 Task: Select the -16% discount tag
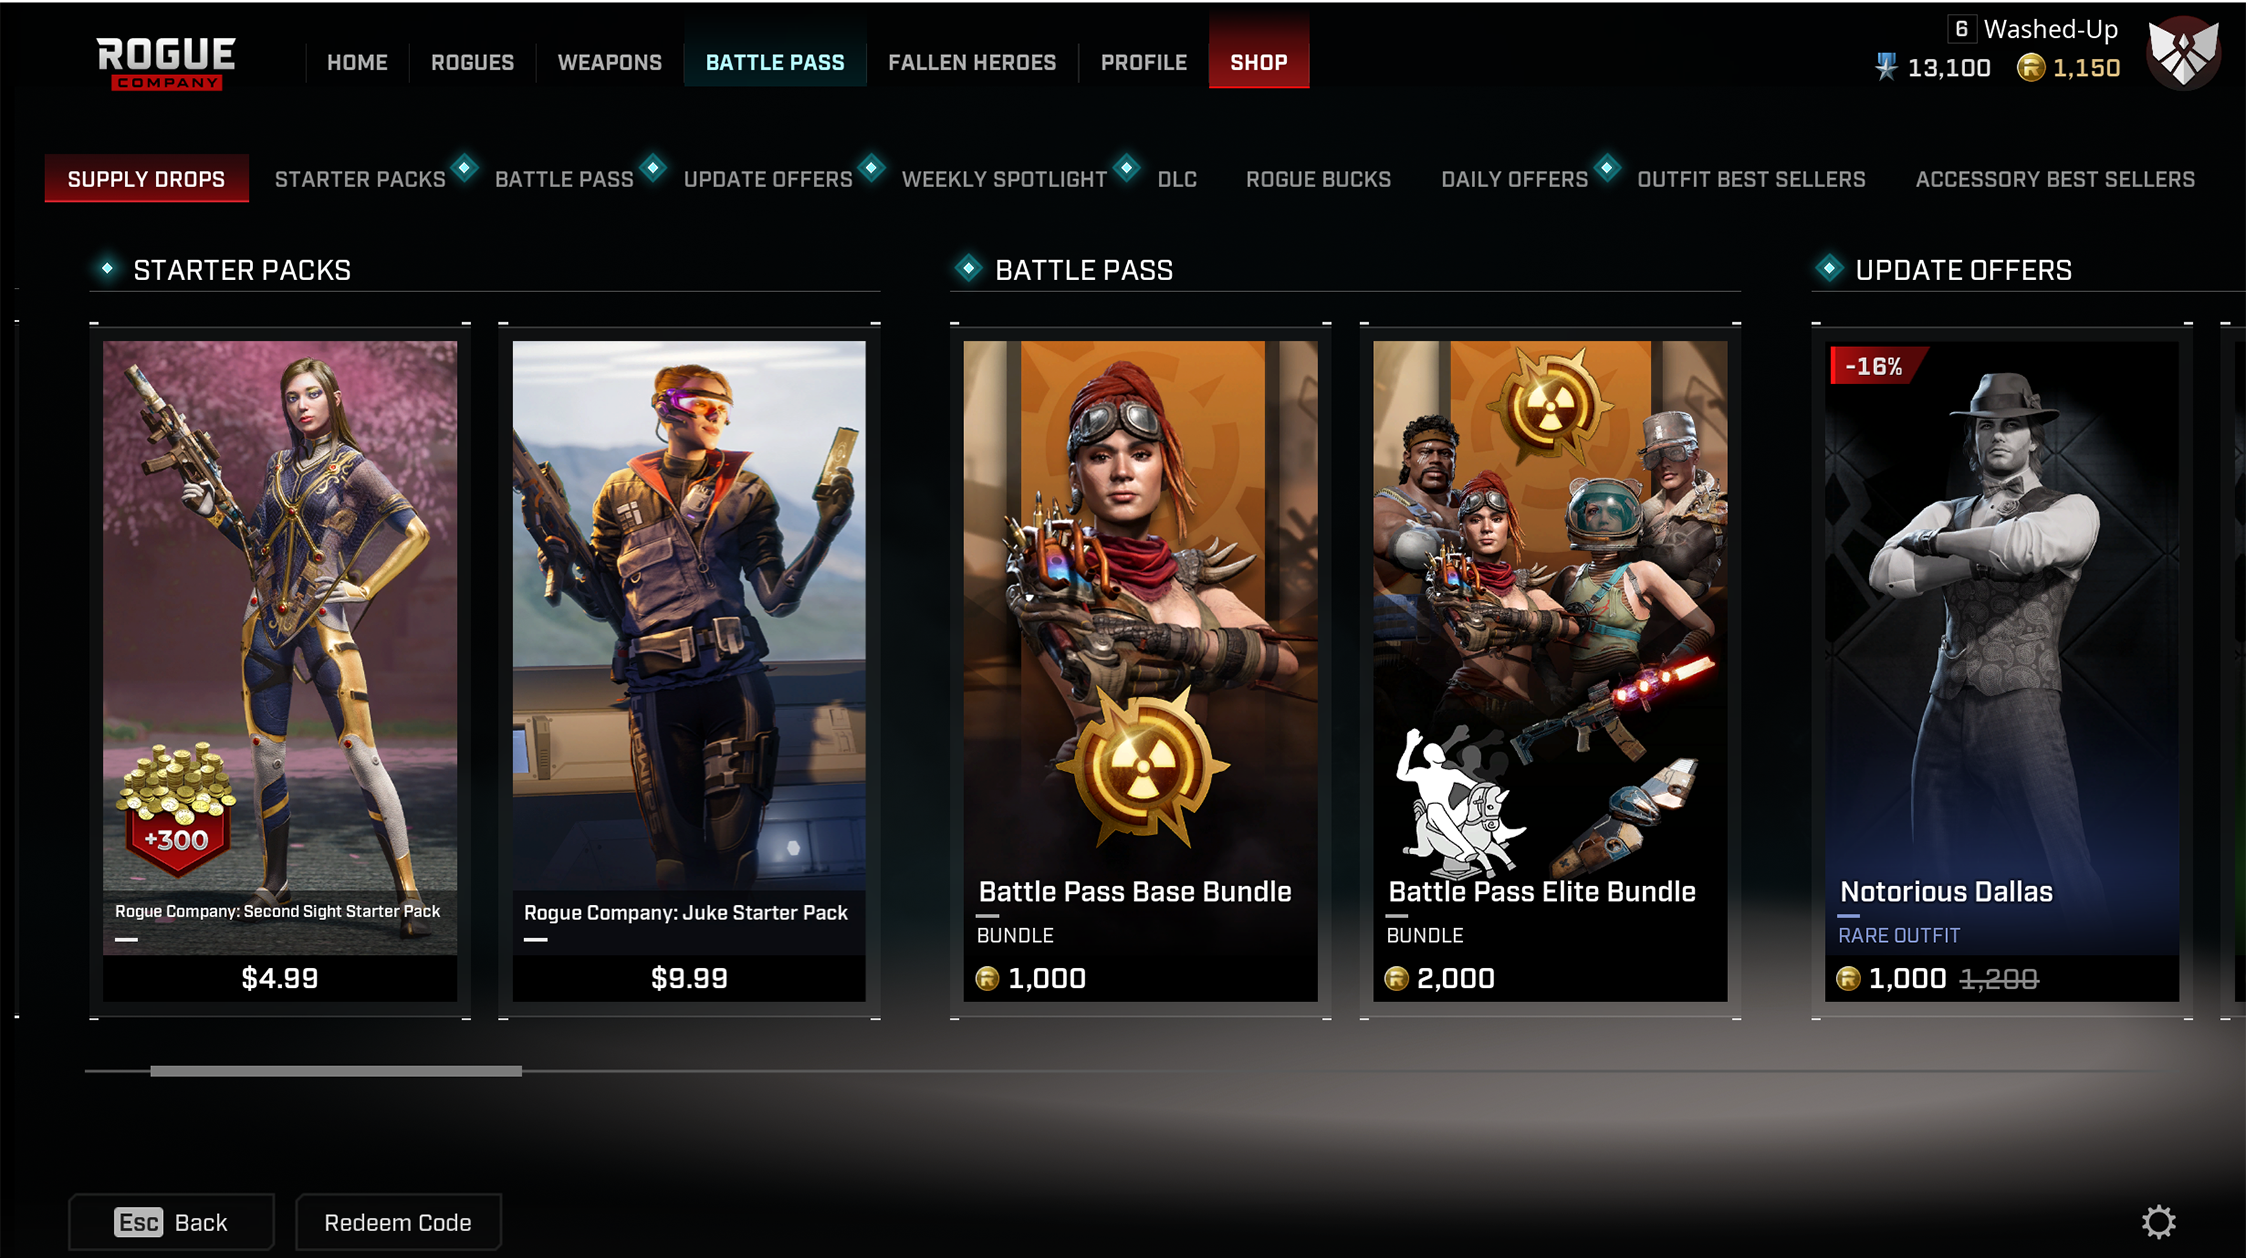(x=1873, y=366)
